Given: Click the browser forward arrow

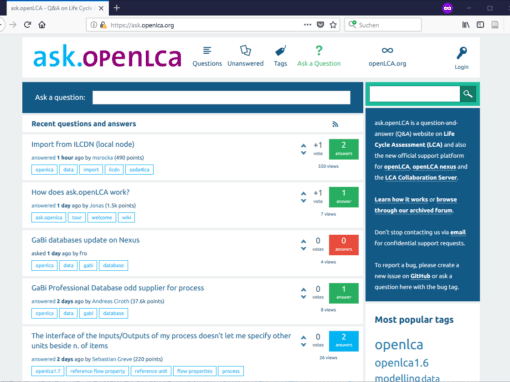Looking at the screenshot, I should (x=13, y=25).
